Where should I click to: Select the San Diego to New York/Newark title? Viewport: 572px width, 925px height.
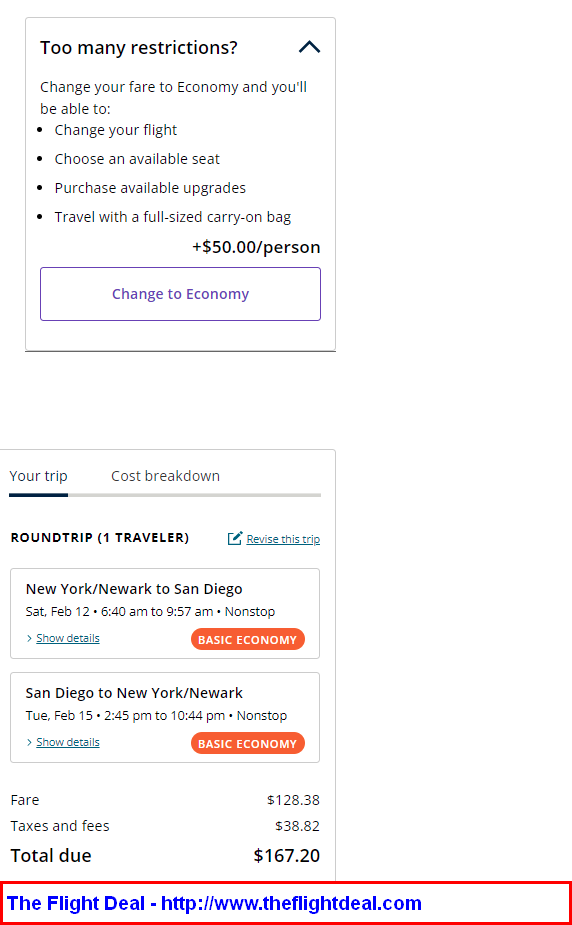(134, 693)
